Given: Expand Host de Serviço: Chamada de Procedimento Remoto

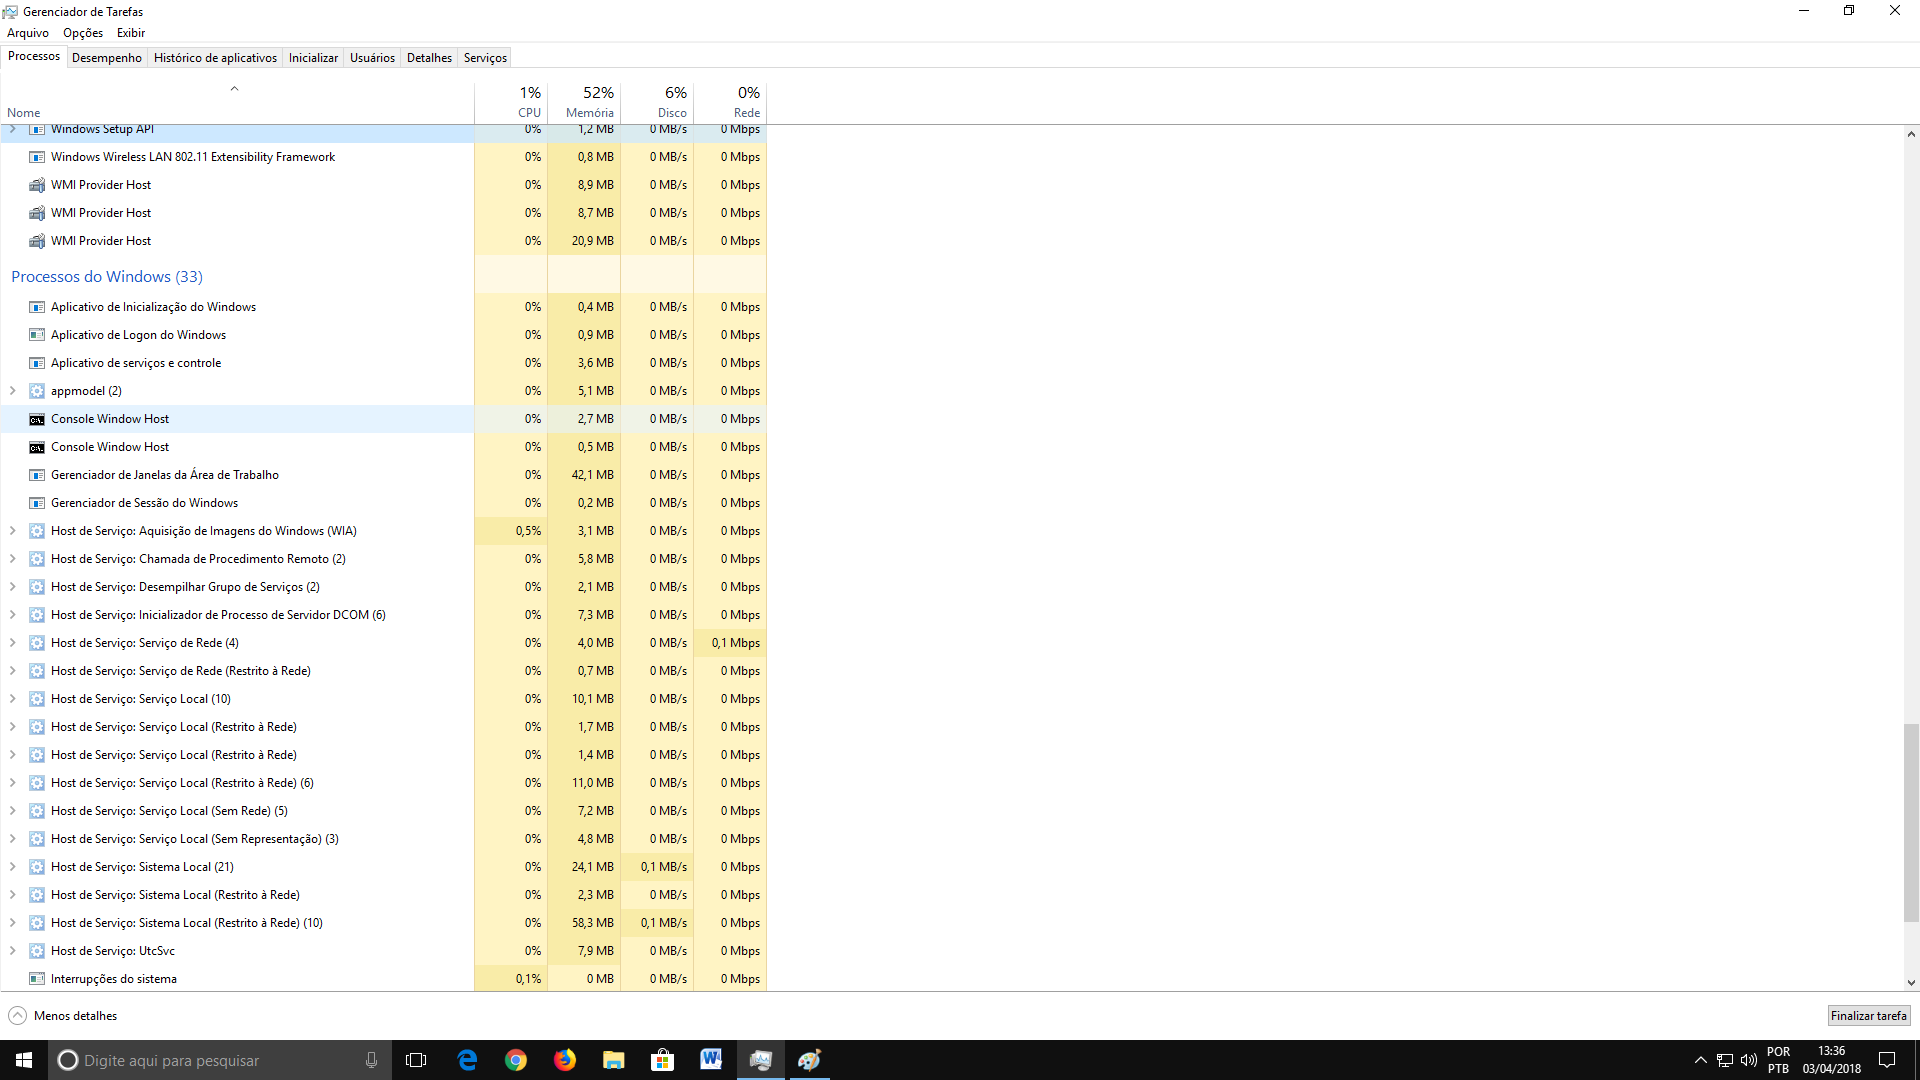Looking at the screenshot, I should click(13, 559).
